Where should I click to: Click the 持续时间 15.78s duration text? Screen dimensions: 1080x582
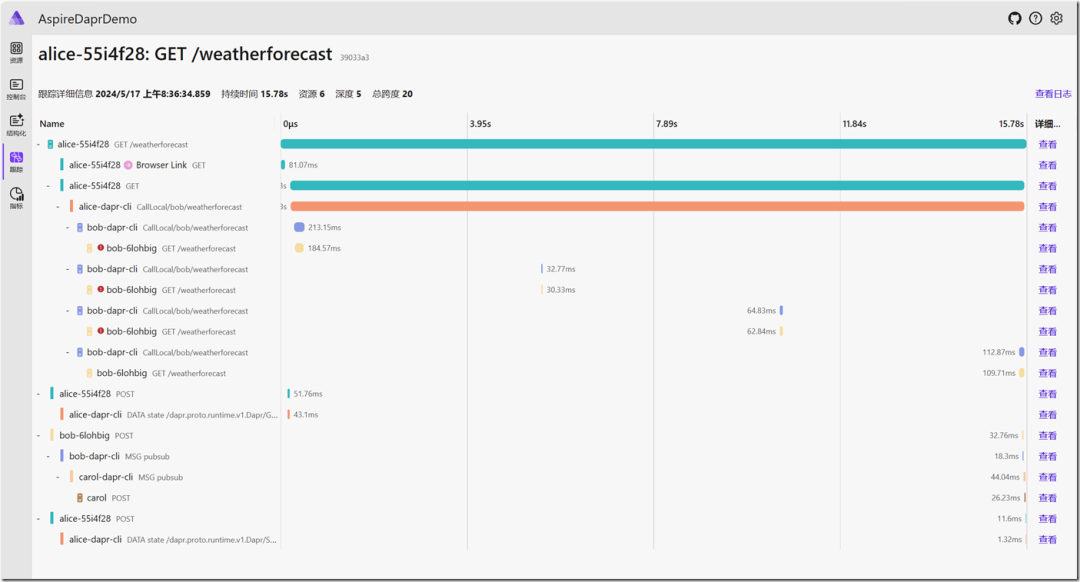(254, 94)
